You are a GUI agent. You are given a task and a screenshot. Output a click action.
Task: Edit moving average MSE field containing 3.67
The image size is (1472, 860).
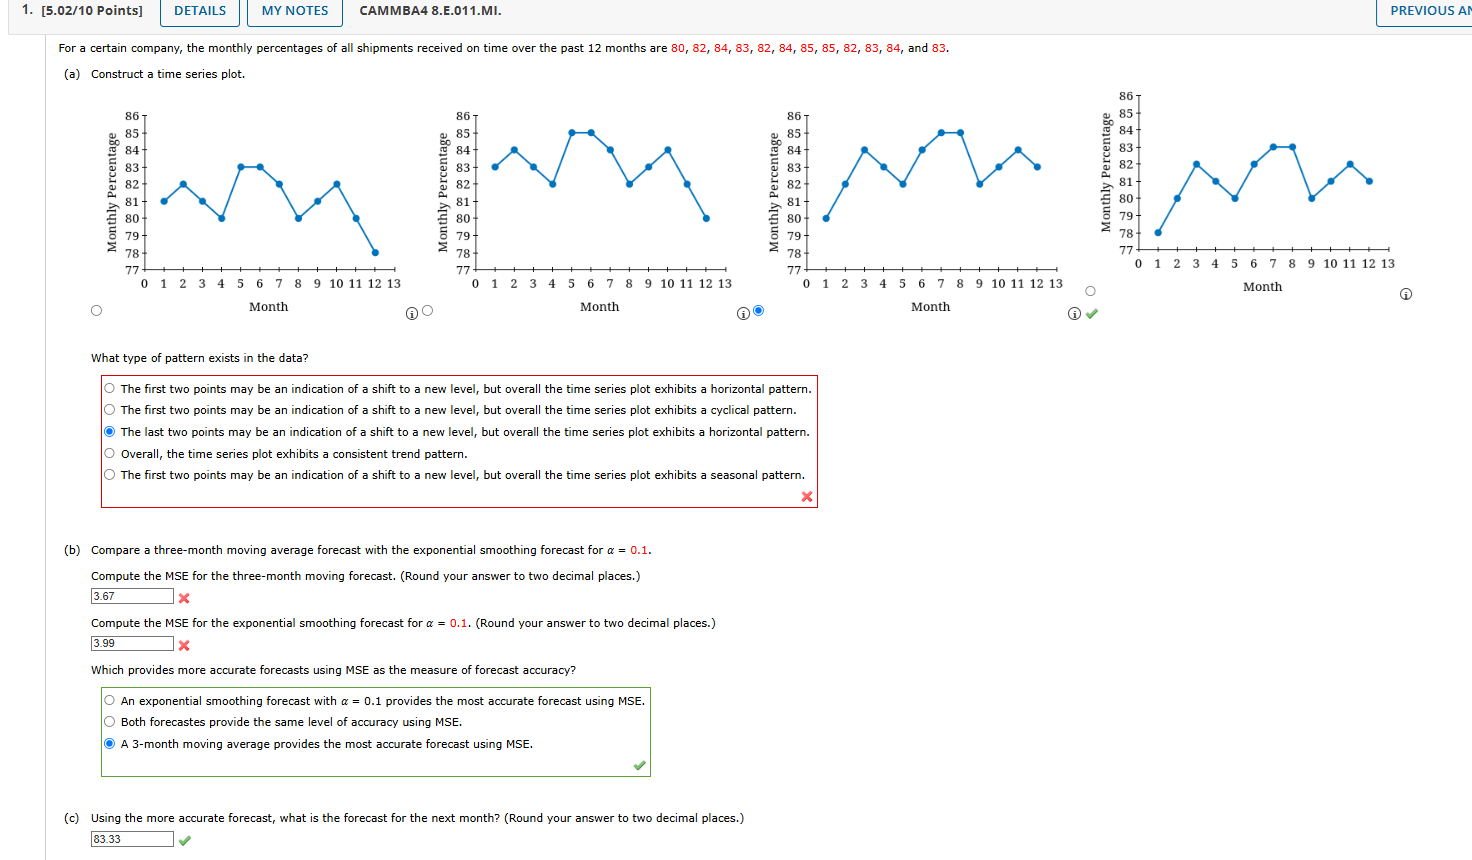coord(132,596)
